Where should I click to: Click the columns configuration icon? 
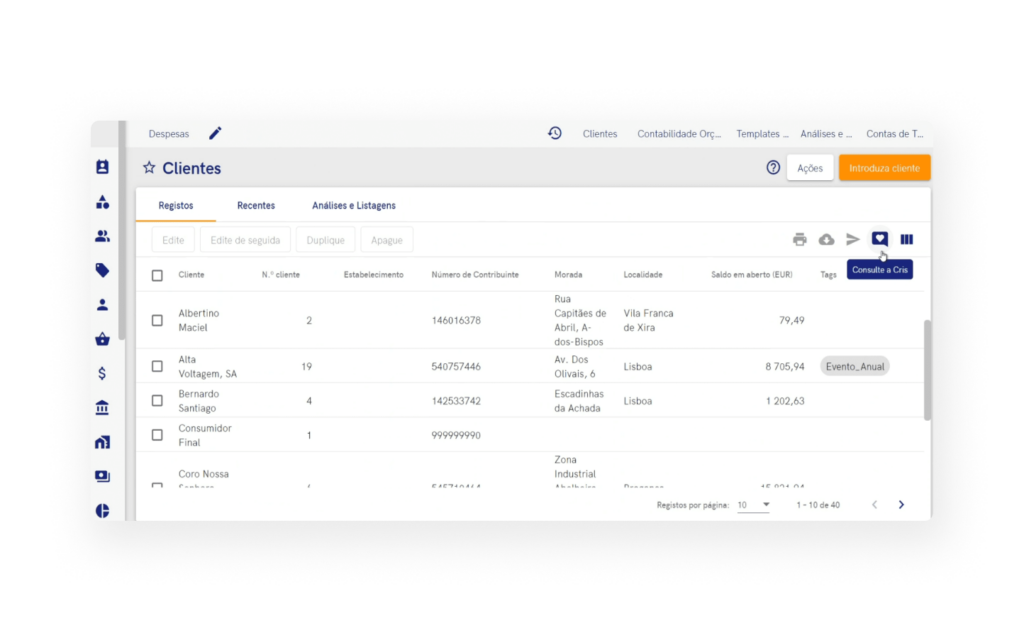[906, 239]
